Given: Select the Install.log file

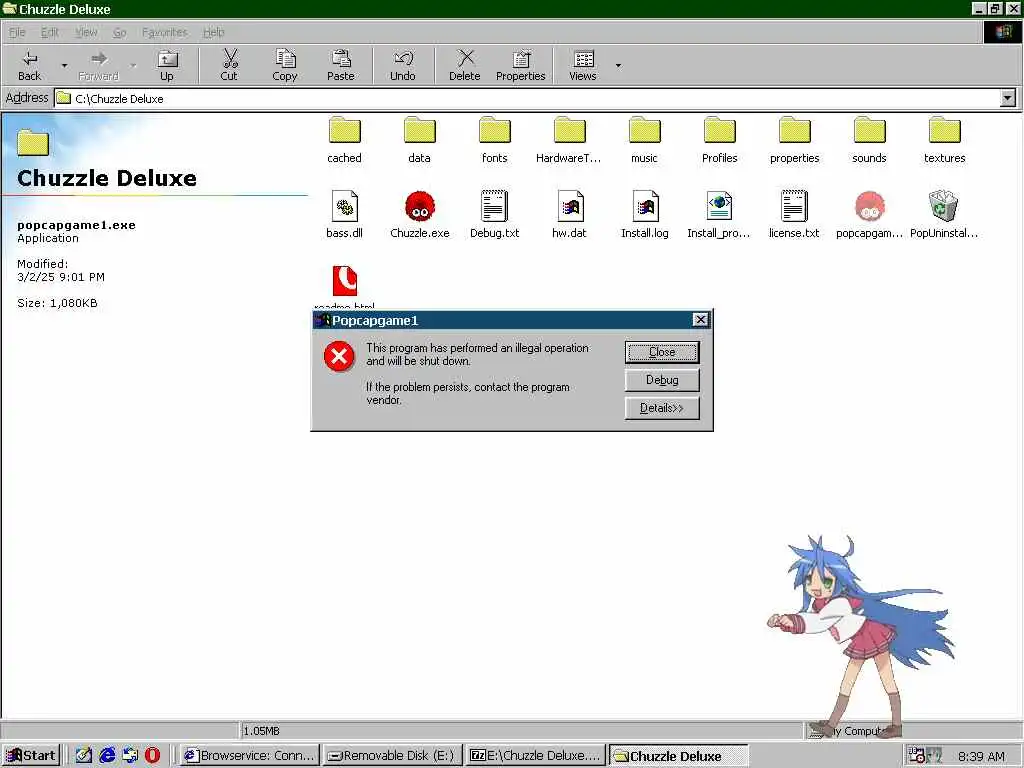Looking at the screenshot, I should point(645,214).
